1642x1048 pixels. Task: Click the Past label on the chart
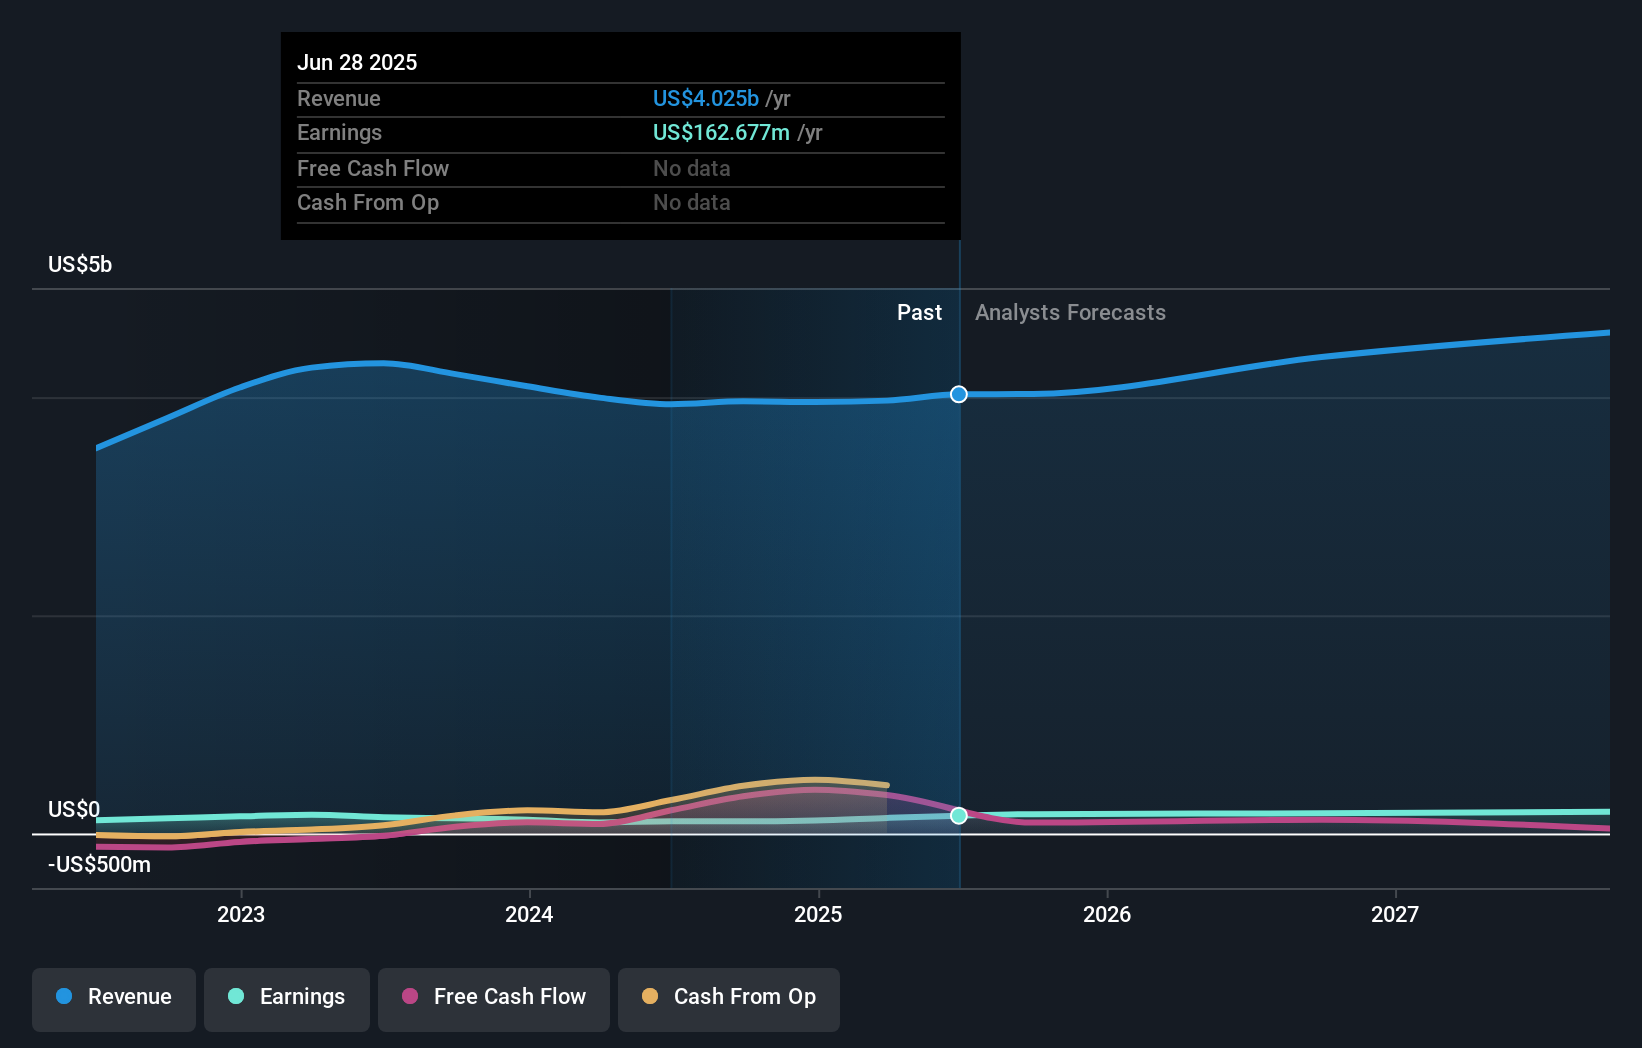tap(919, 312)
